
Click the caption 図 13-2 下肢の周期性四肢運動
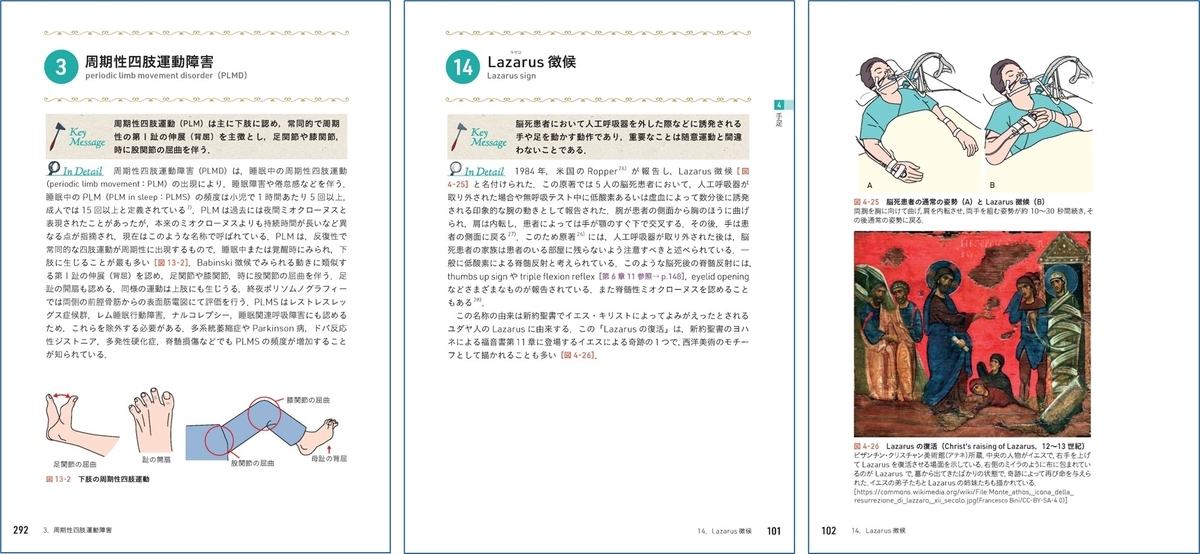click(x=97, y=480)
